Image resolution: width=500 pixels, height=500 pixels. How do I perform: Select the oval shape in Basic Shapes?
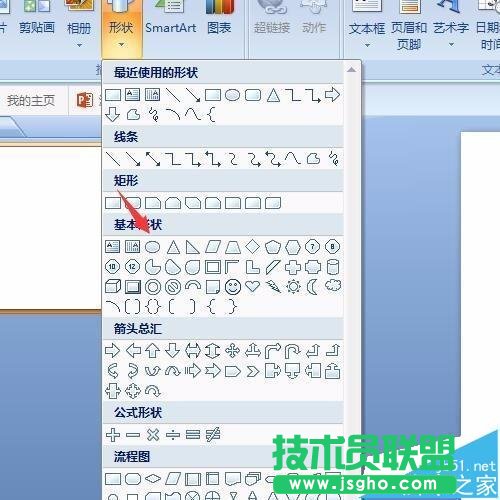click(153, 247)
